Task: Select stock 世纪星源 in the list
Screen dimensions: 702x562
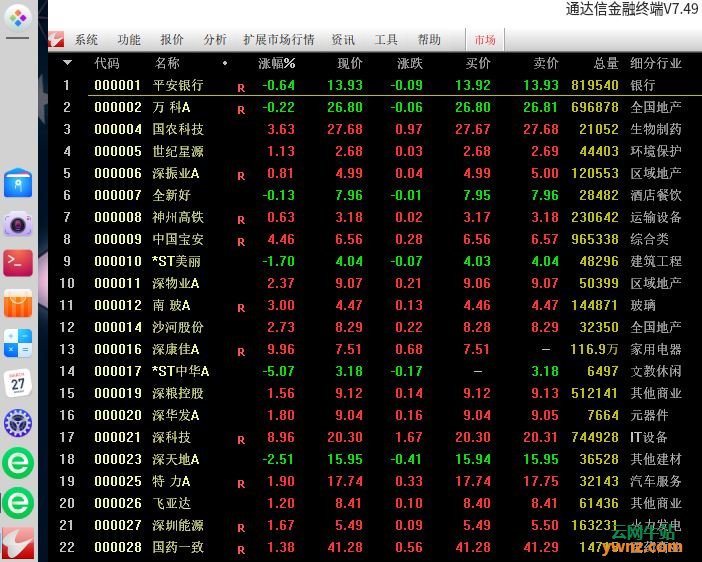Action: point(178,151)
